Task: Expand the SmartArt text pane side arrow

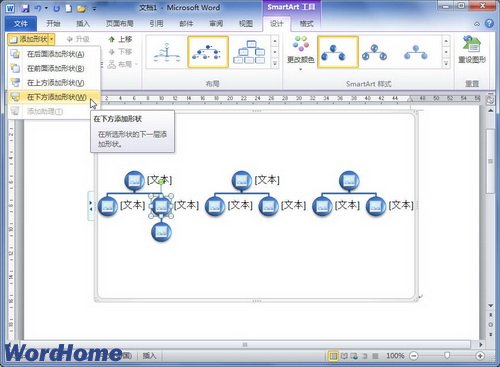Action: coord(91,206)
